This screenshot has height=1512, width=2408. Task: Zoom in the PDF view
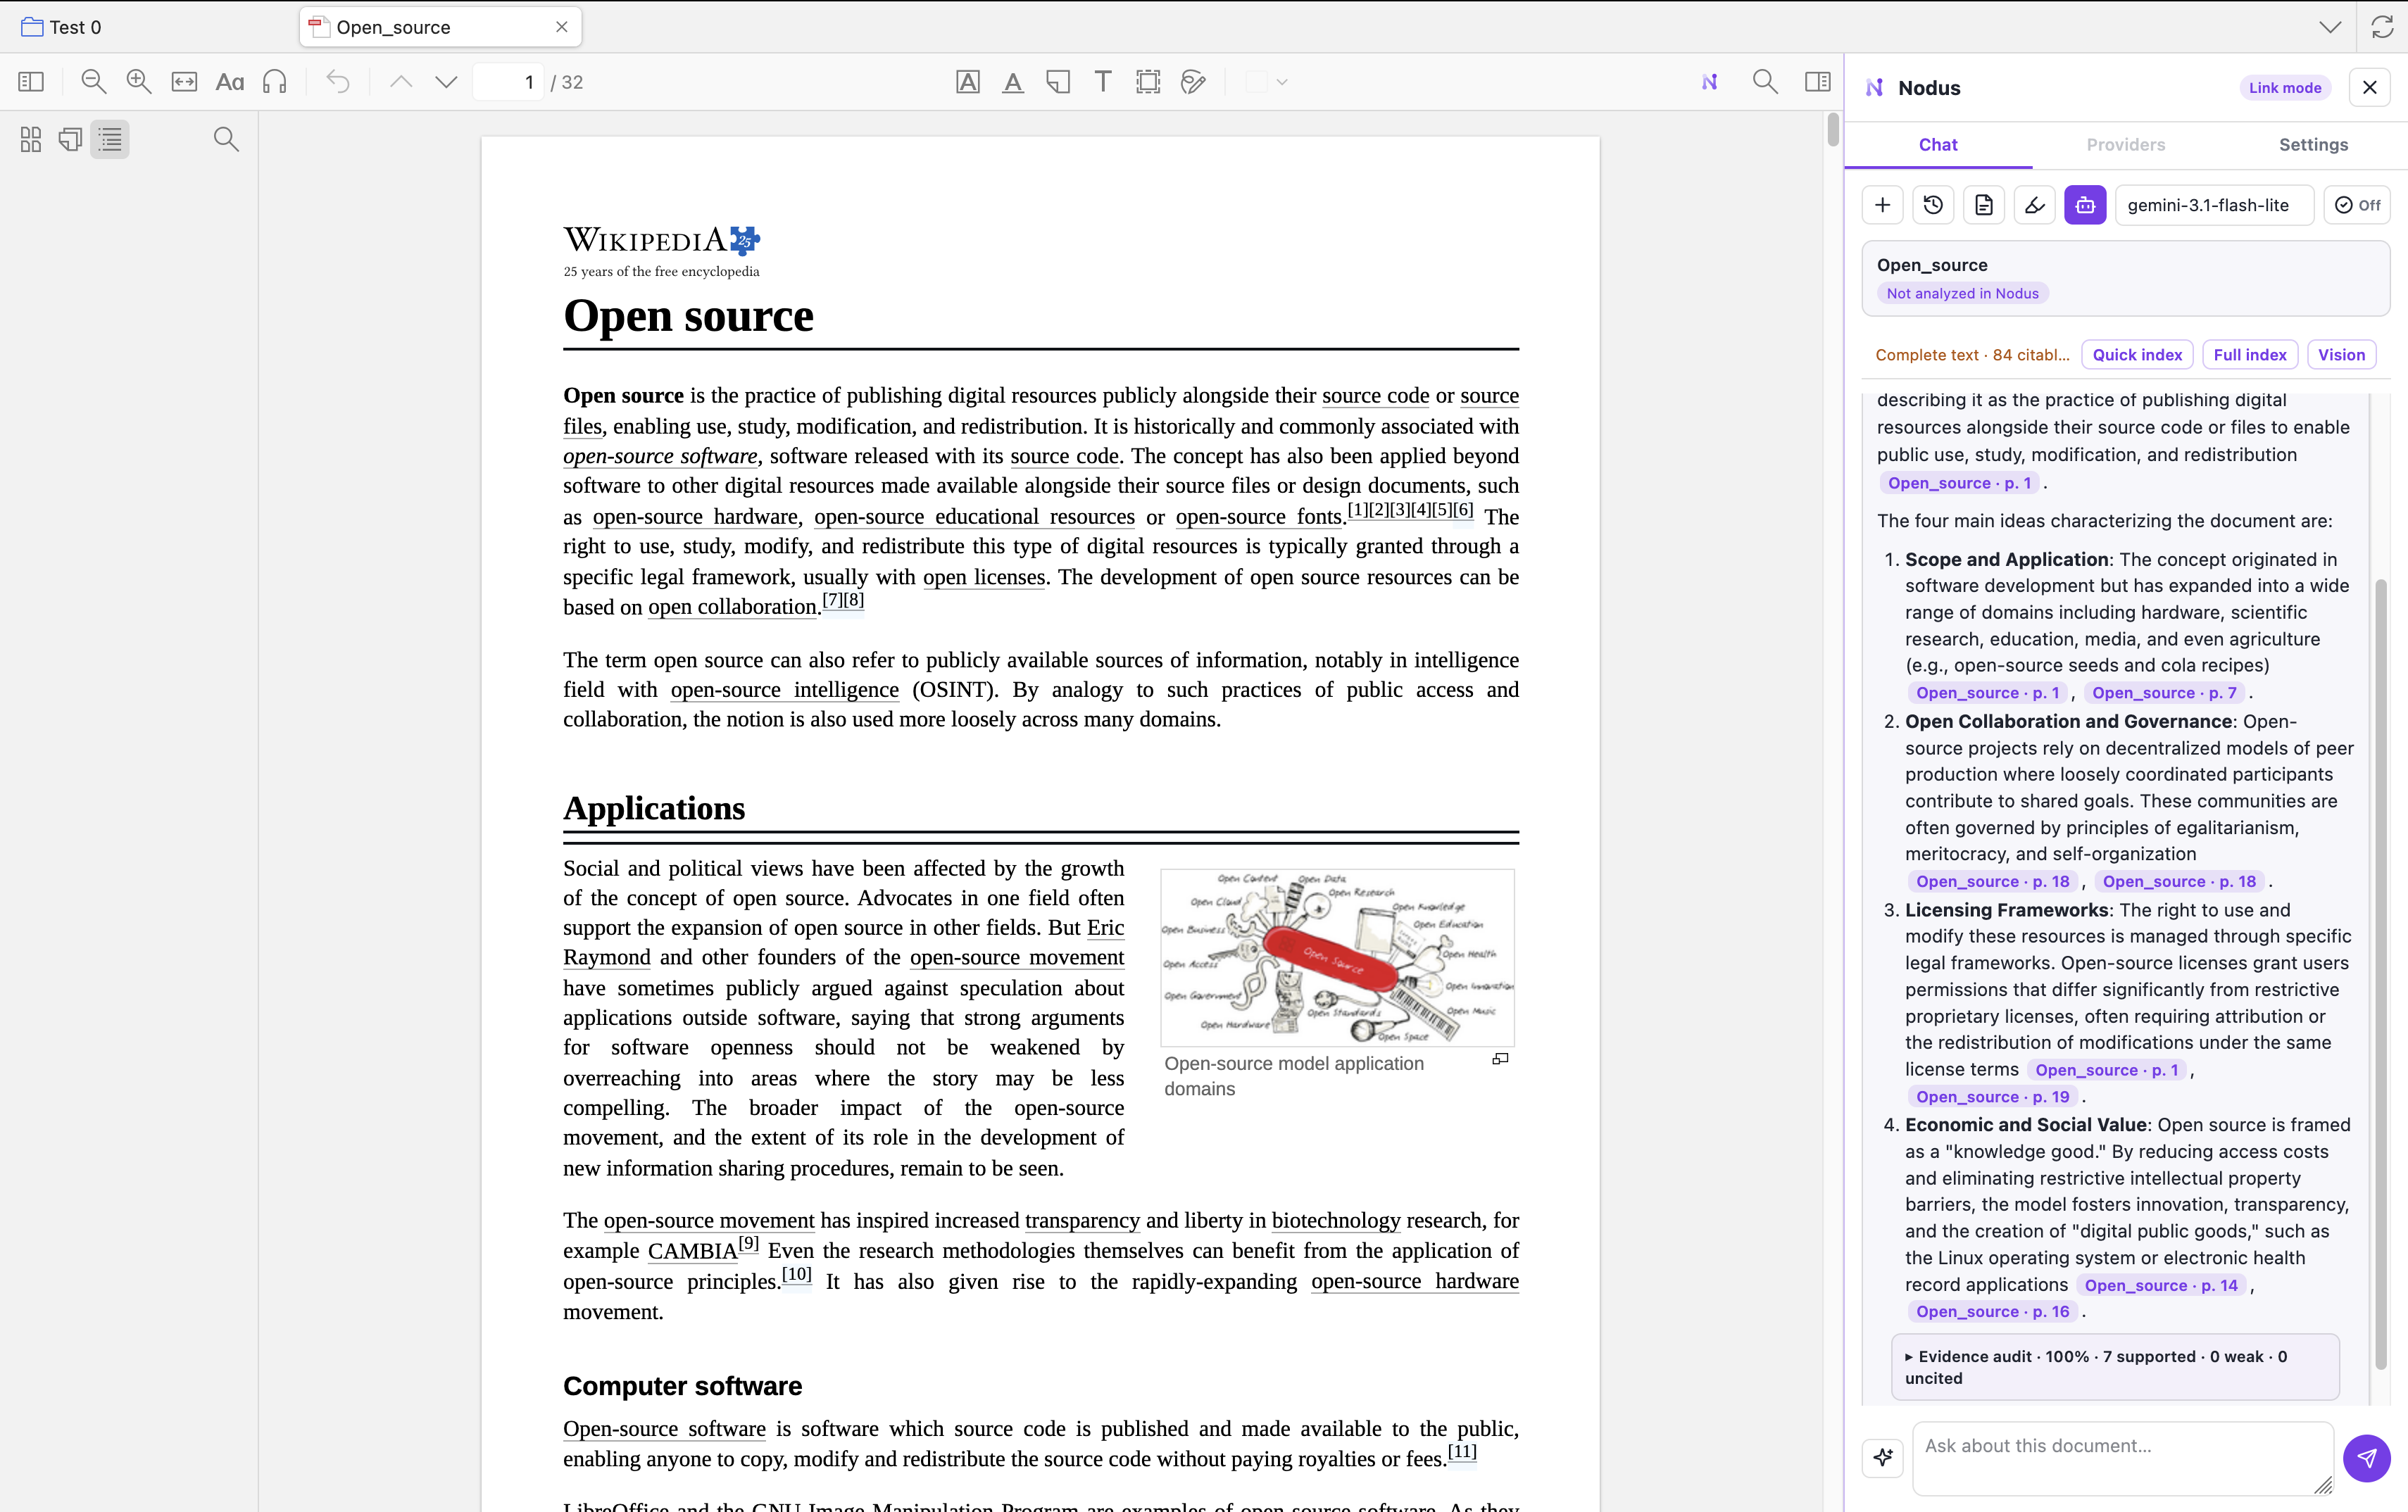(x=139, y=82)
